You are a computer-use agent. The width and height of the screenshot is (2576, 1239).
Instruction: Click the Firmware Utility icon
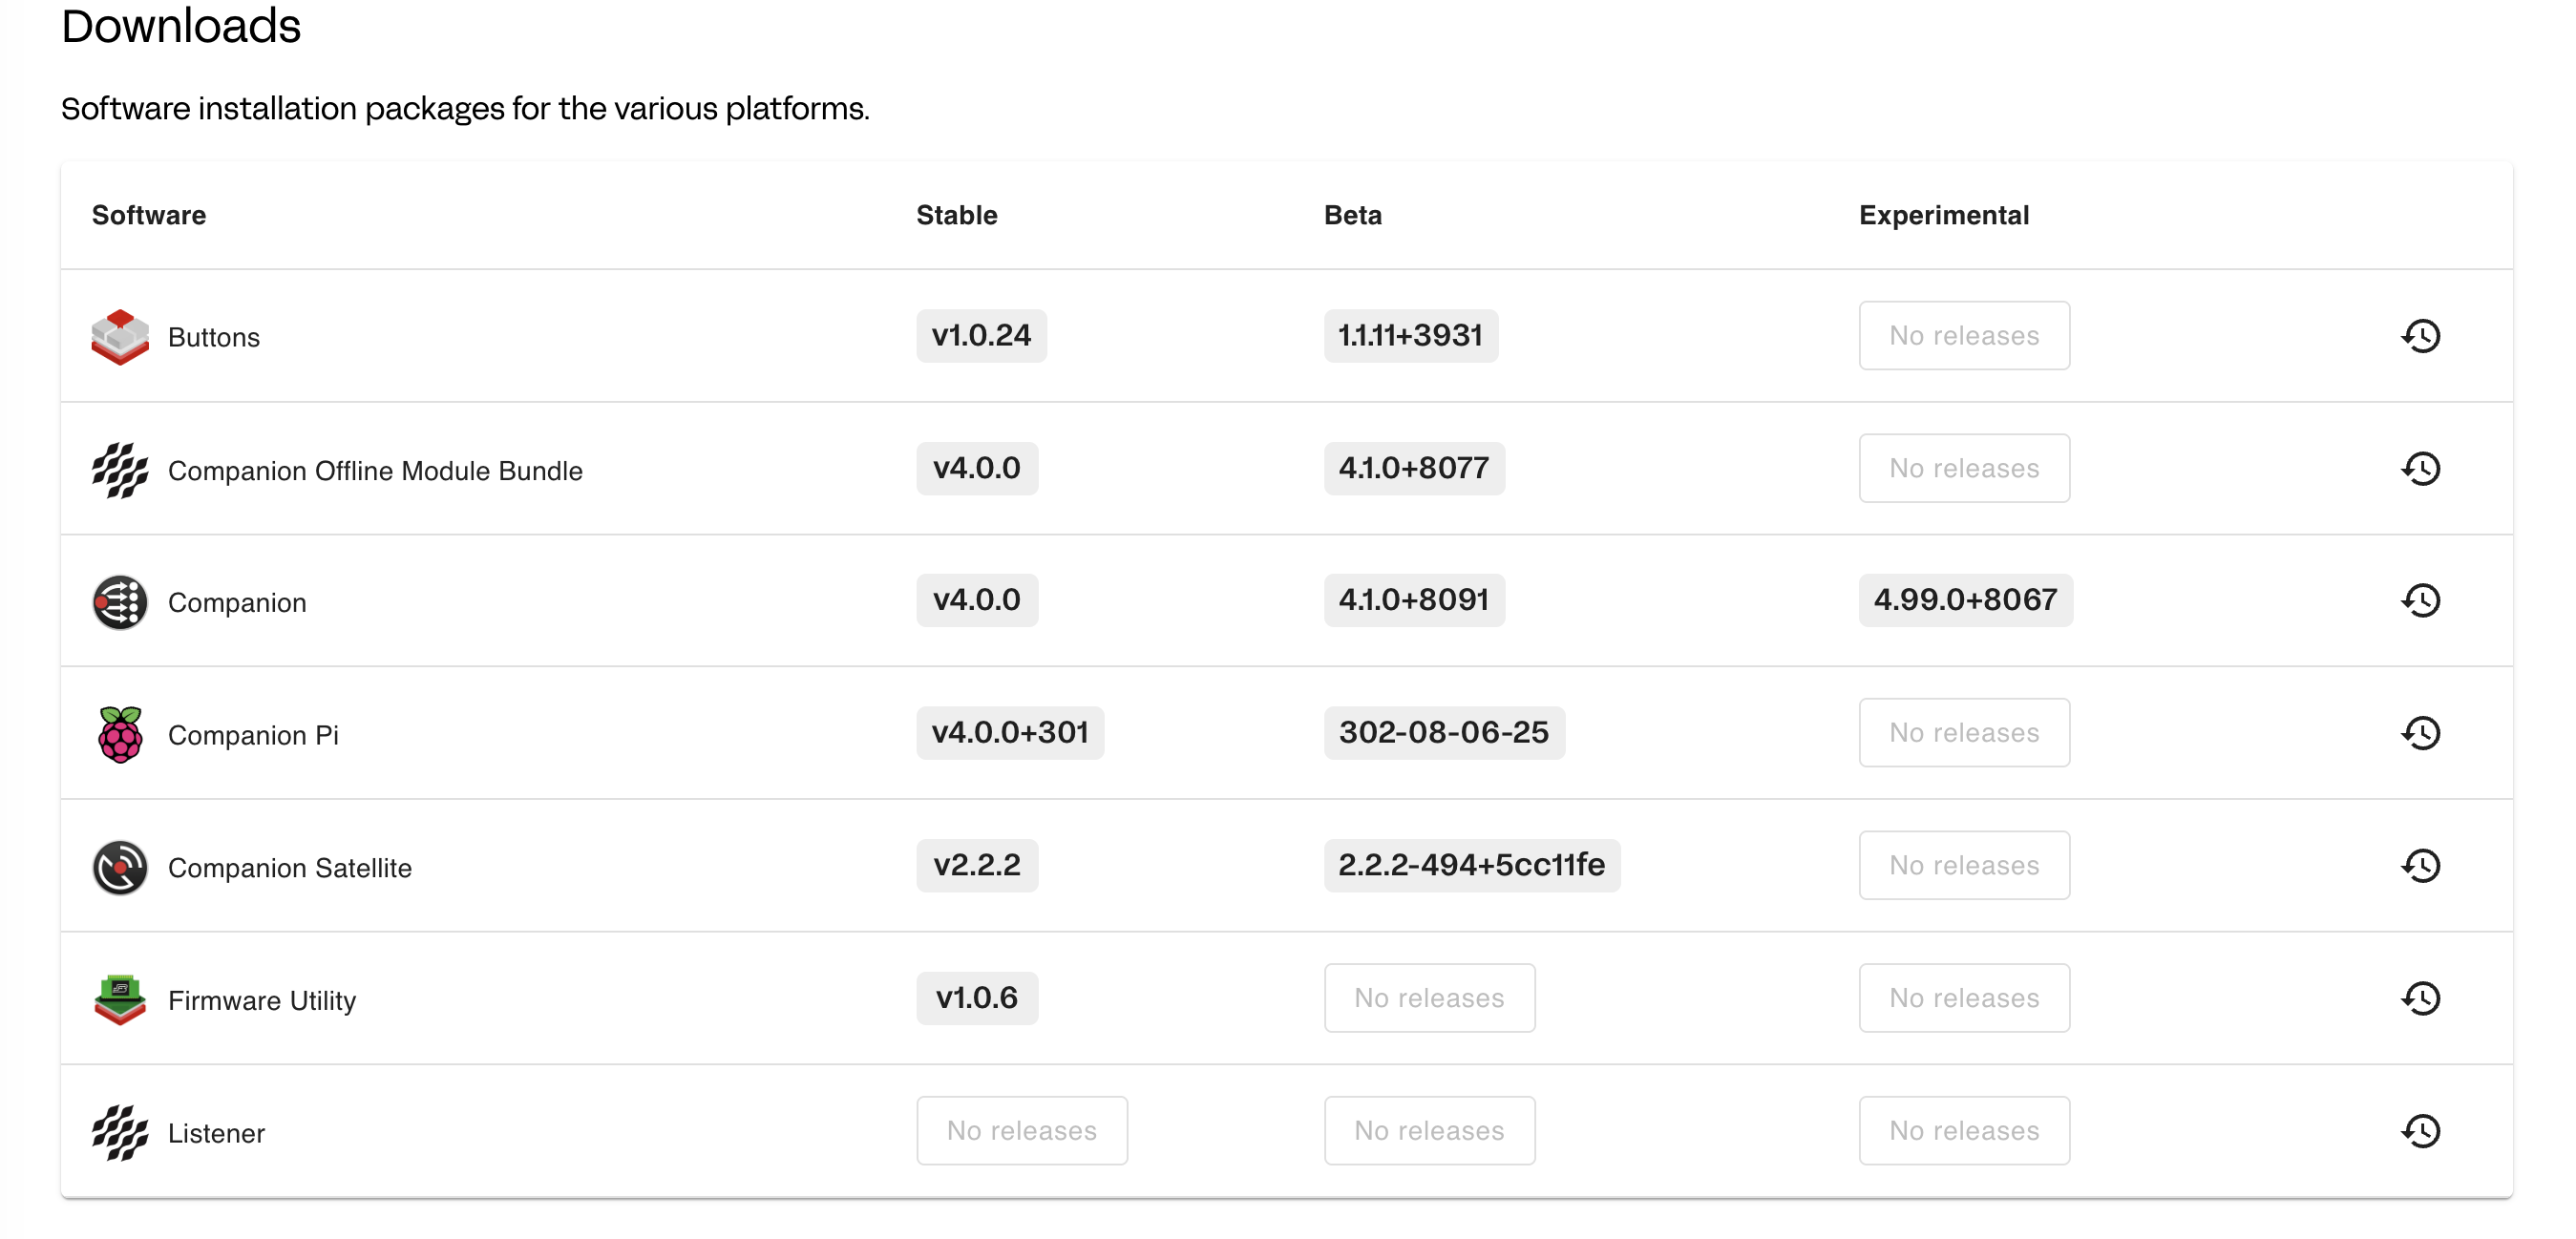120,999
